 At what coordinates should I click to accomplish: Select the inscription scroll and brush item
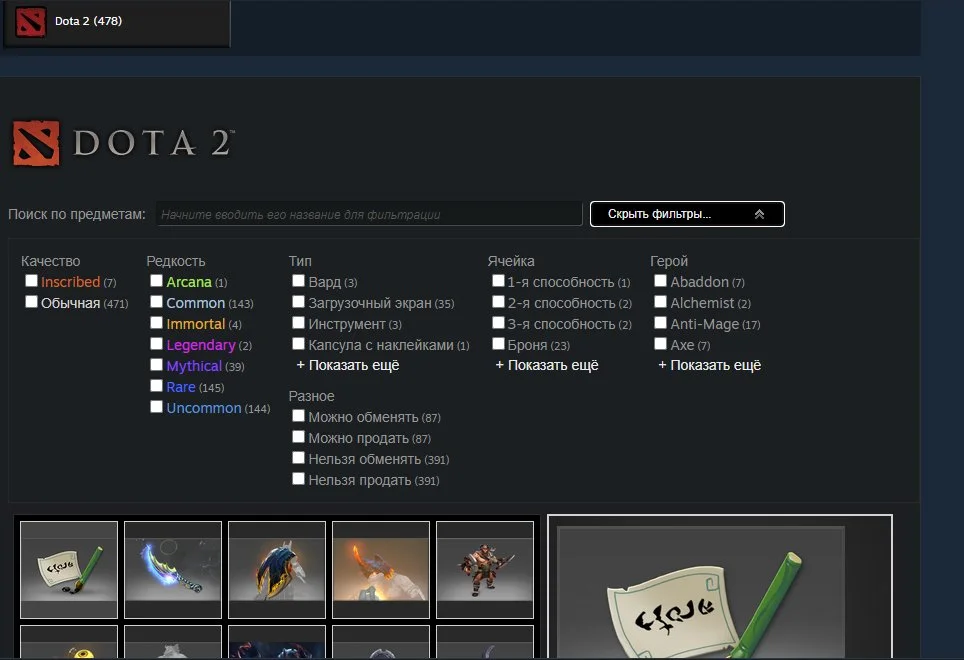pos(68,570)
